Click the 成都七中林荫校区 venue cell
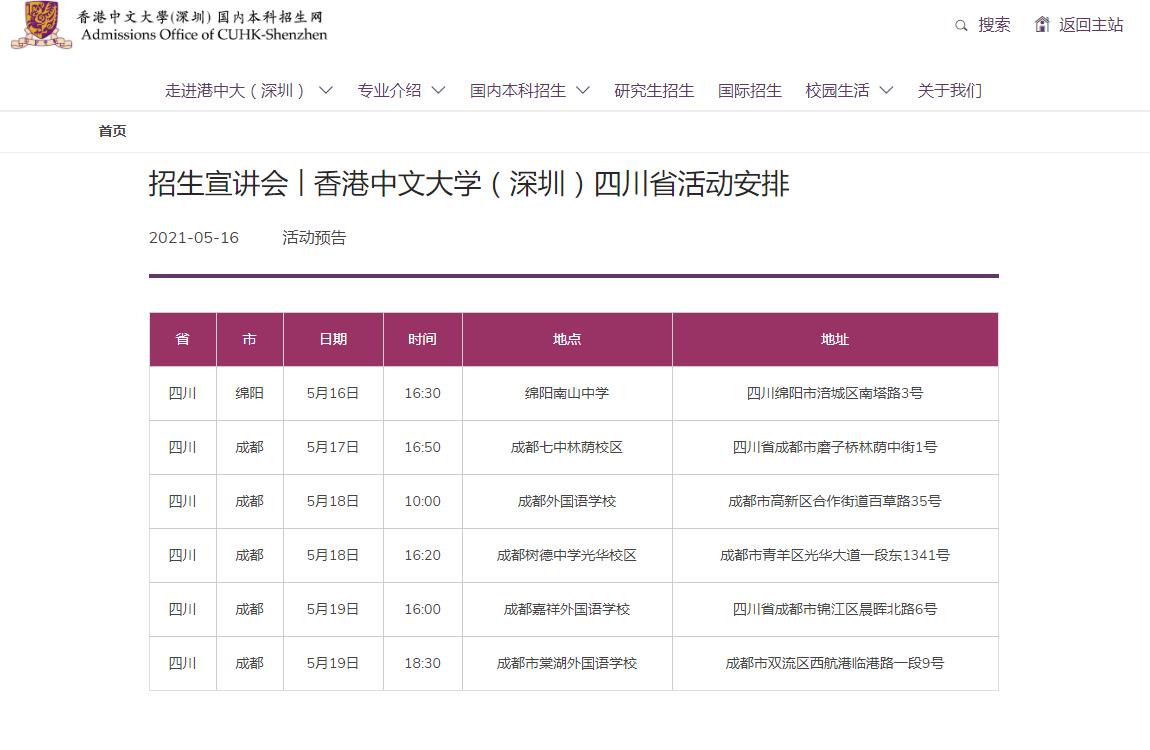This screenshot has height=750, width=1150. pos(567,447)
